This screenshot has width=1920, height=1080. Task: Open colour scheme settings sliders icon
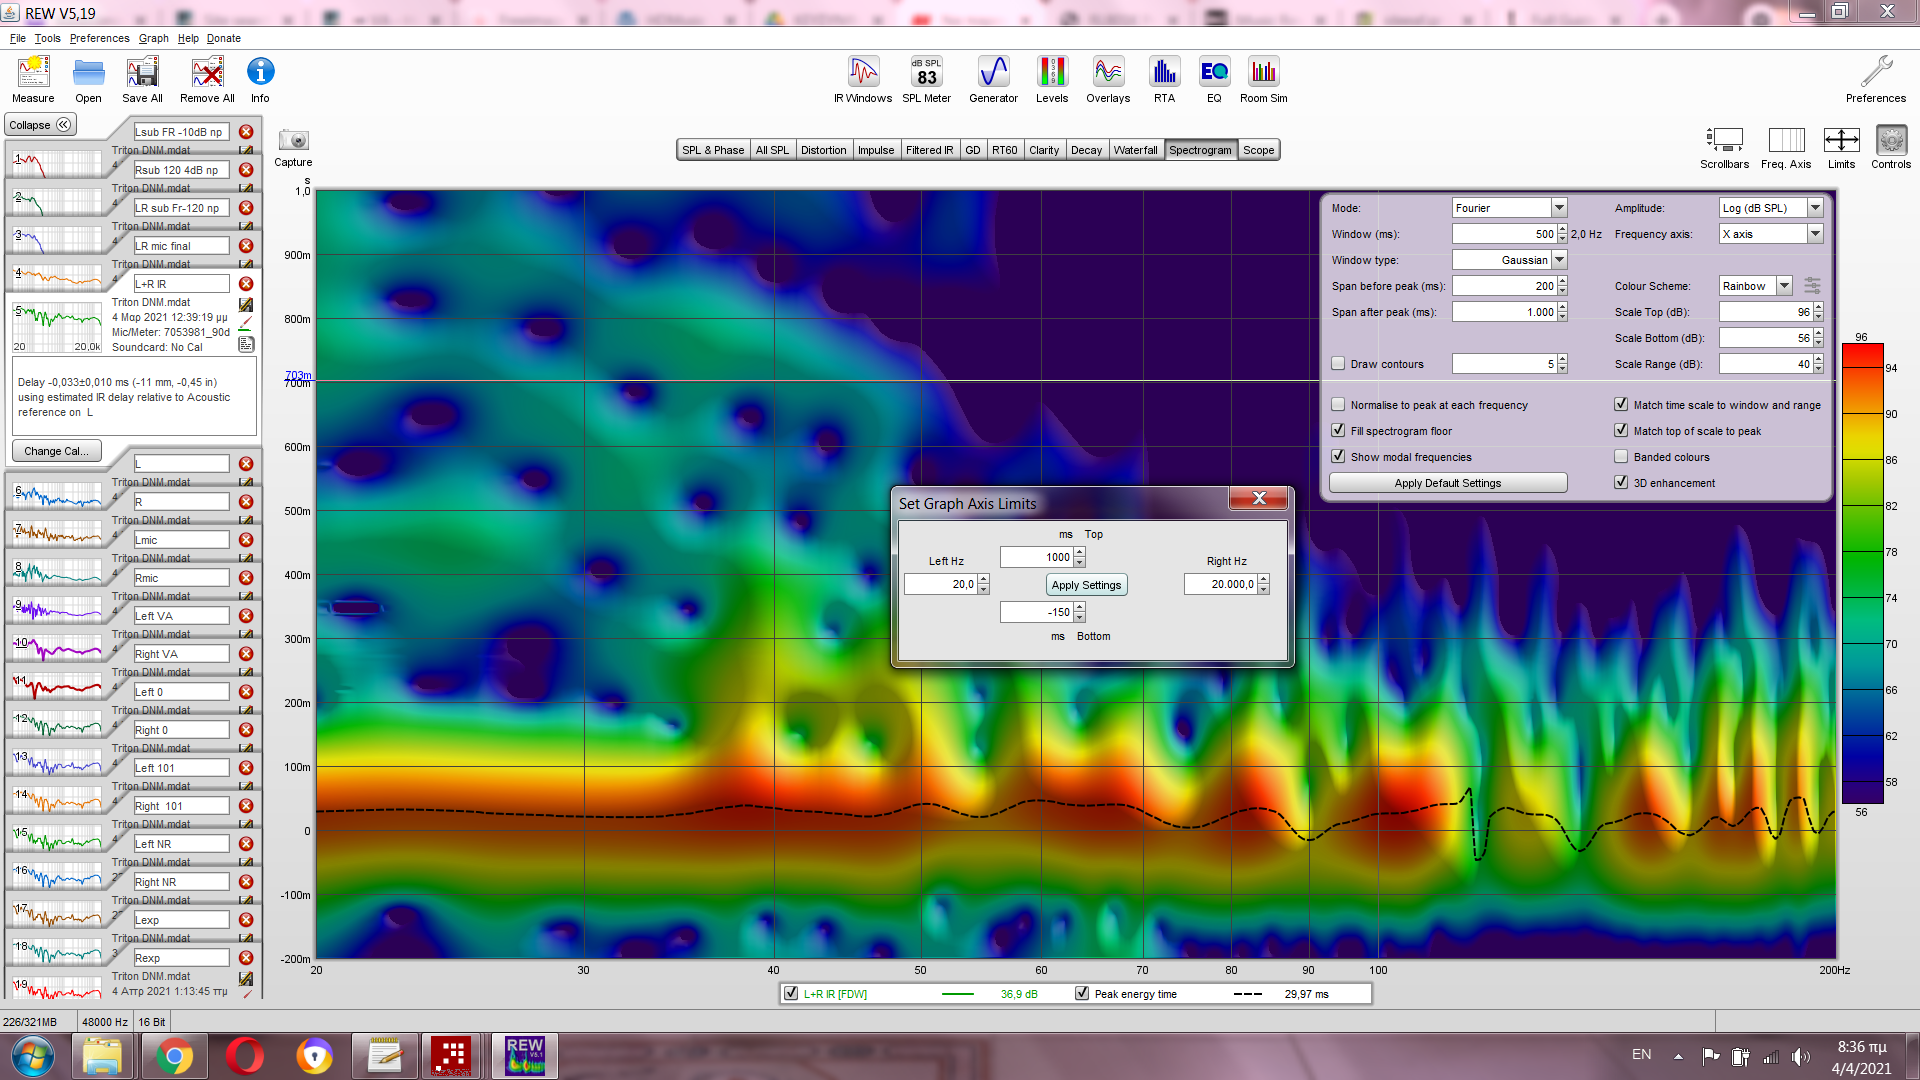tap(1812, 286)
